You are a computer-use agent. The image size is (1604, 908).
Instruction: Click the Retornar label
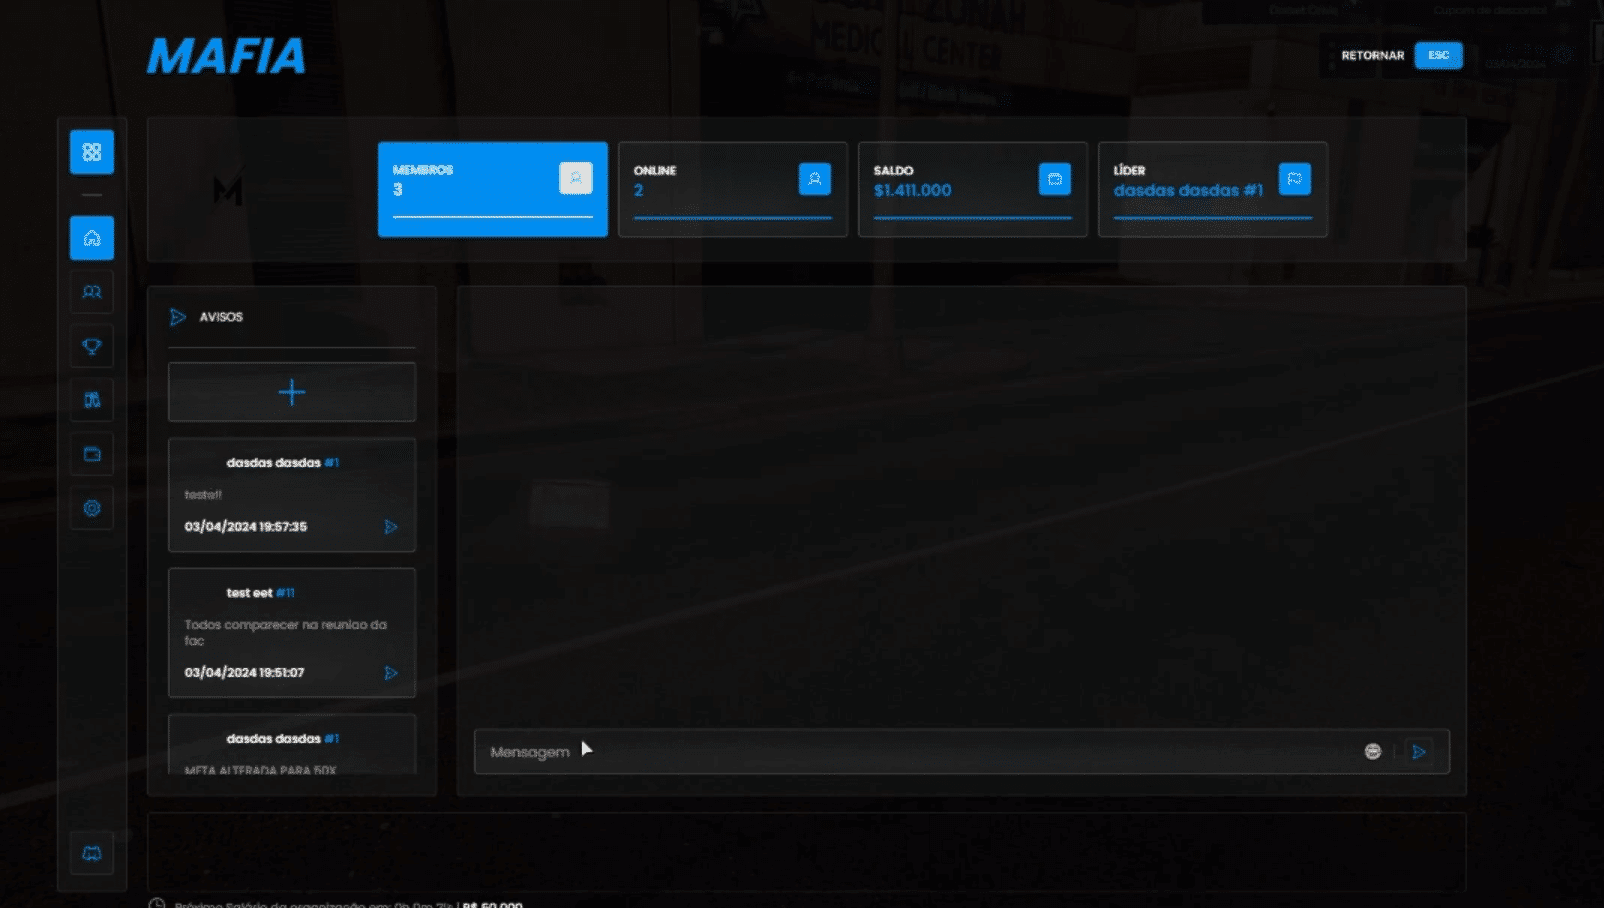pyautogui.click(x=1372, y=56)
